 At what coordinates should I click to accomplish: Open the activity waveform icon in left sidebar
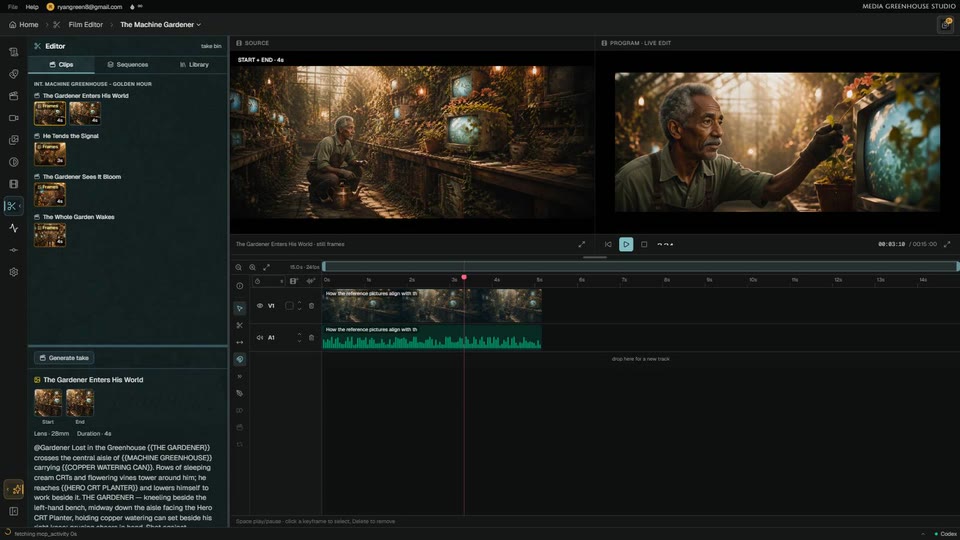[x=13, y=228]
